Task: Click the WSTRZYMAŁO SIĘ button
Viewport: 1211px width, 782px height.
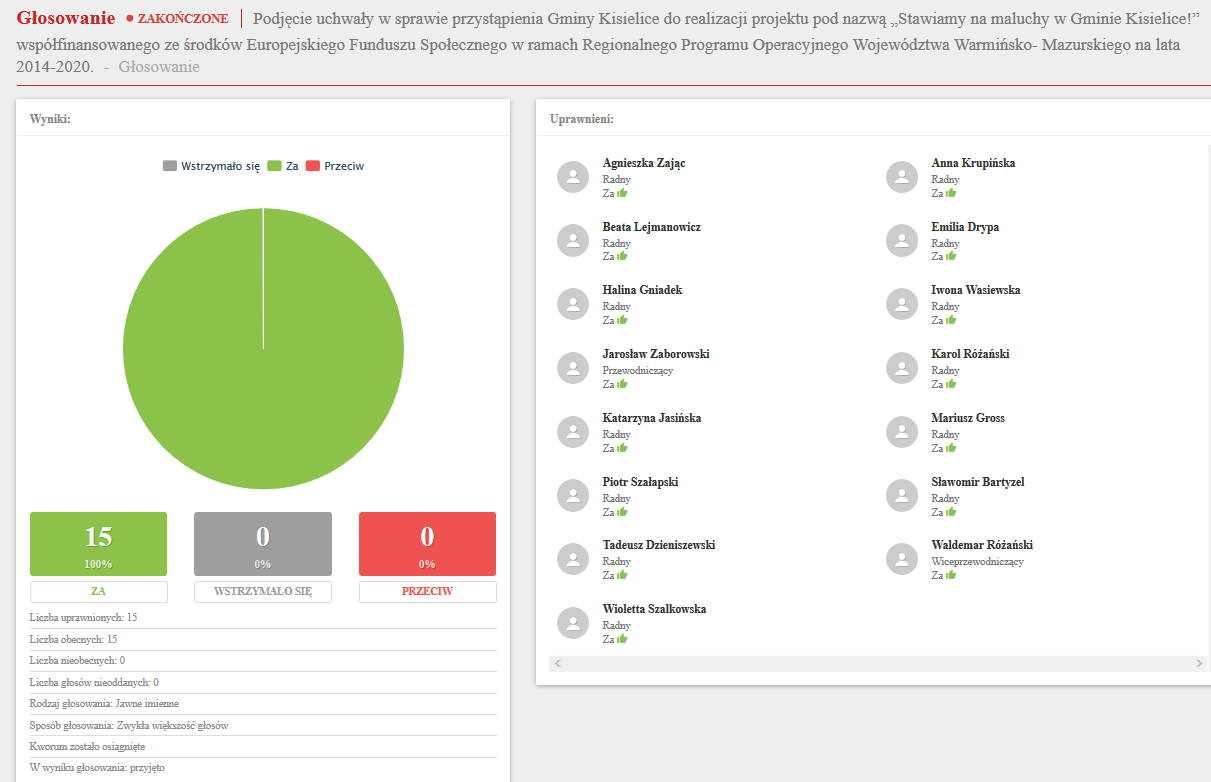Action: pyautogui.click(x=262, y=591)
